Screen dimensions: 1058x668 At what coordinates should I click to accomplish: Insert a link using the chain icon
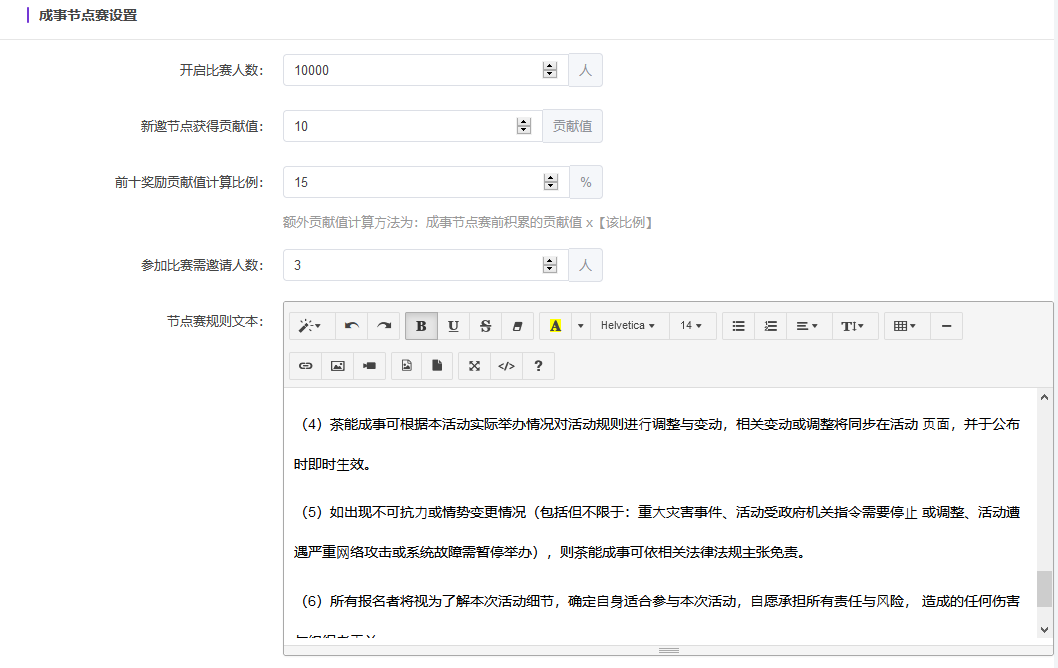pos(306,366)
